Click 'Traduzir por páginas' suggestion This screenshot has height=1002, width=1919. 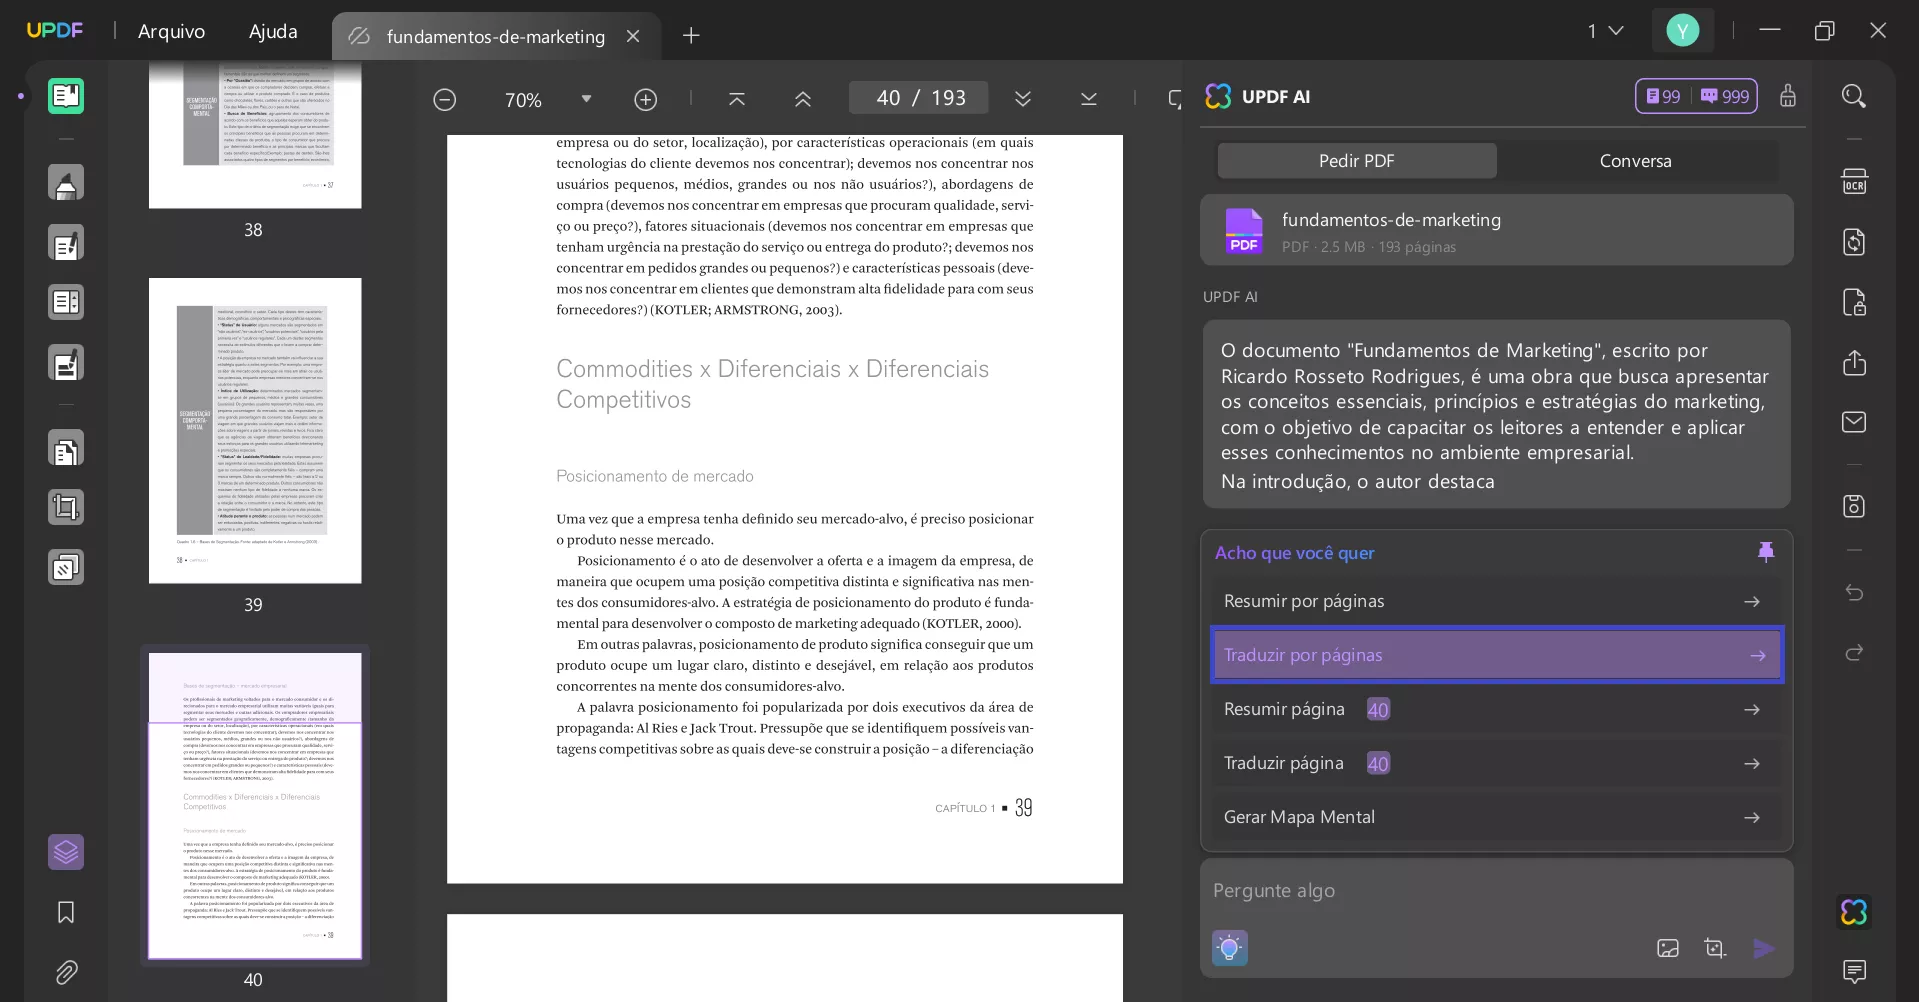1497,655
